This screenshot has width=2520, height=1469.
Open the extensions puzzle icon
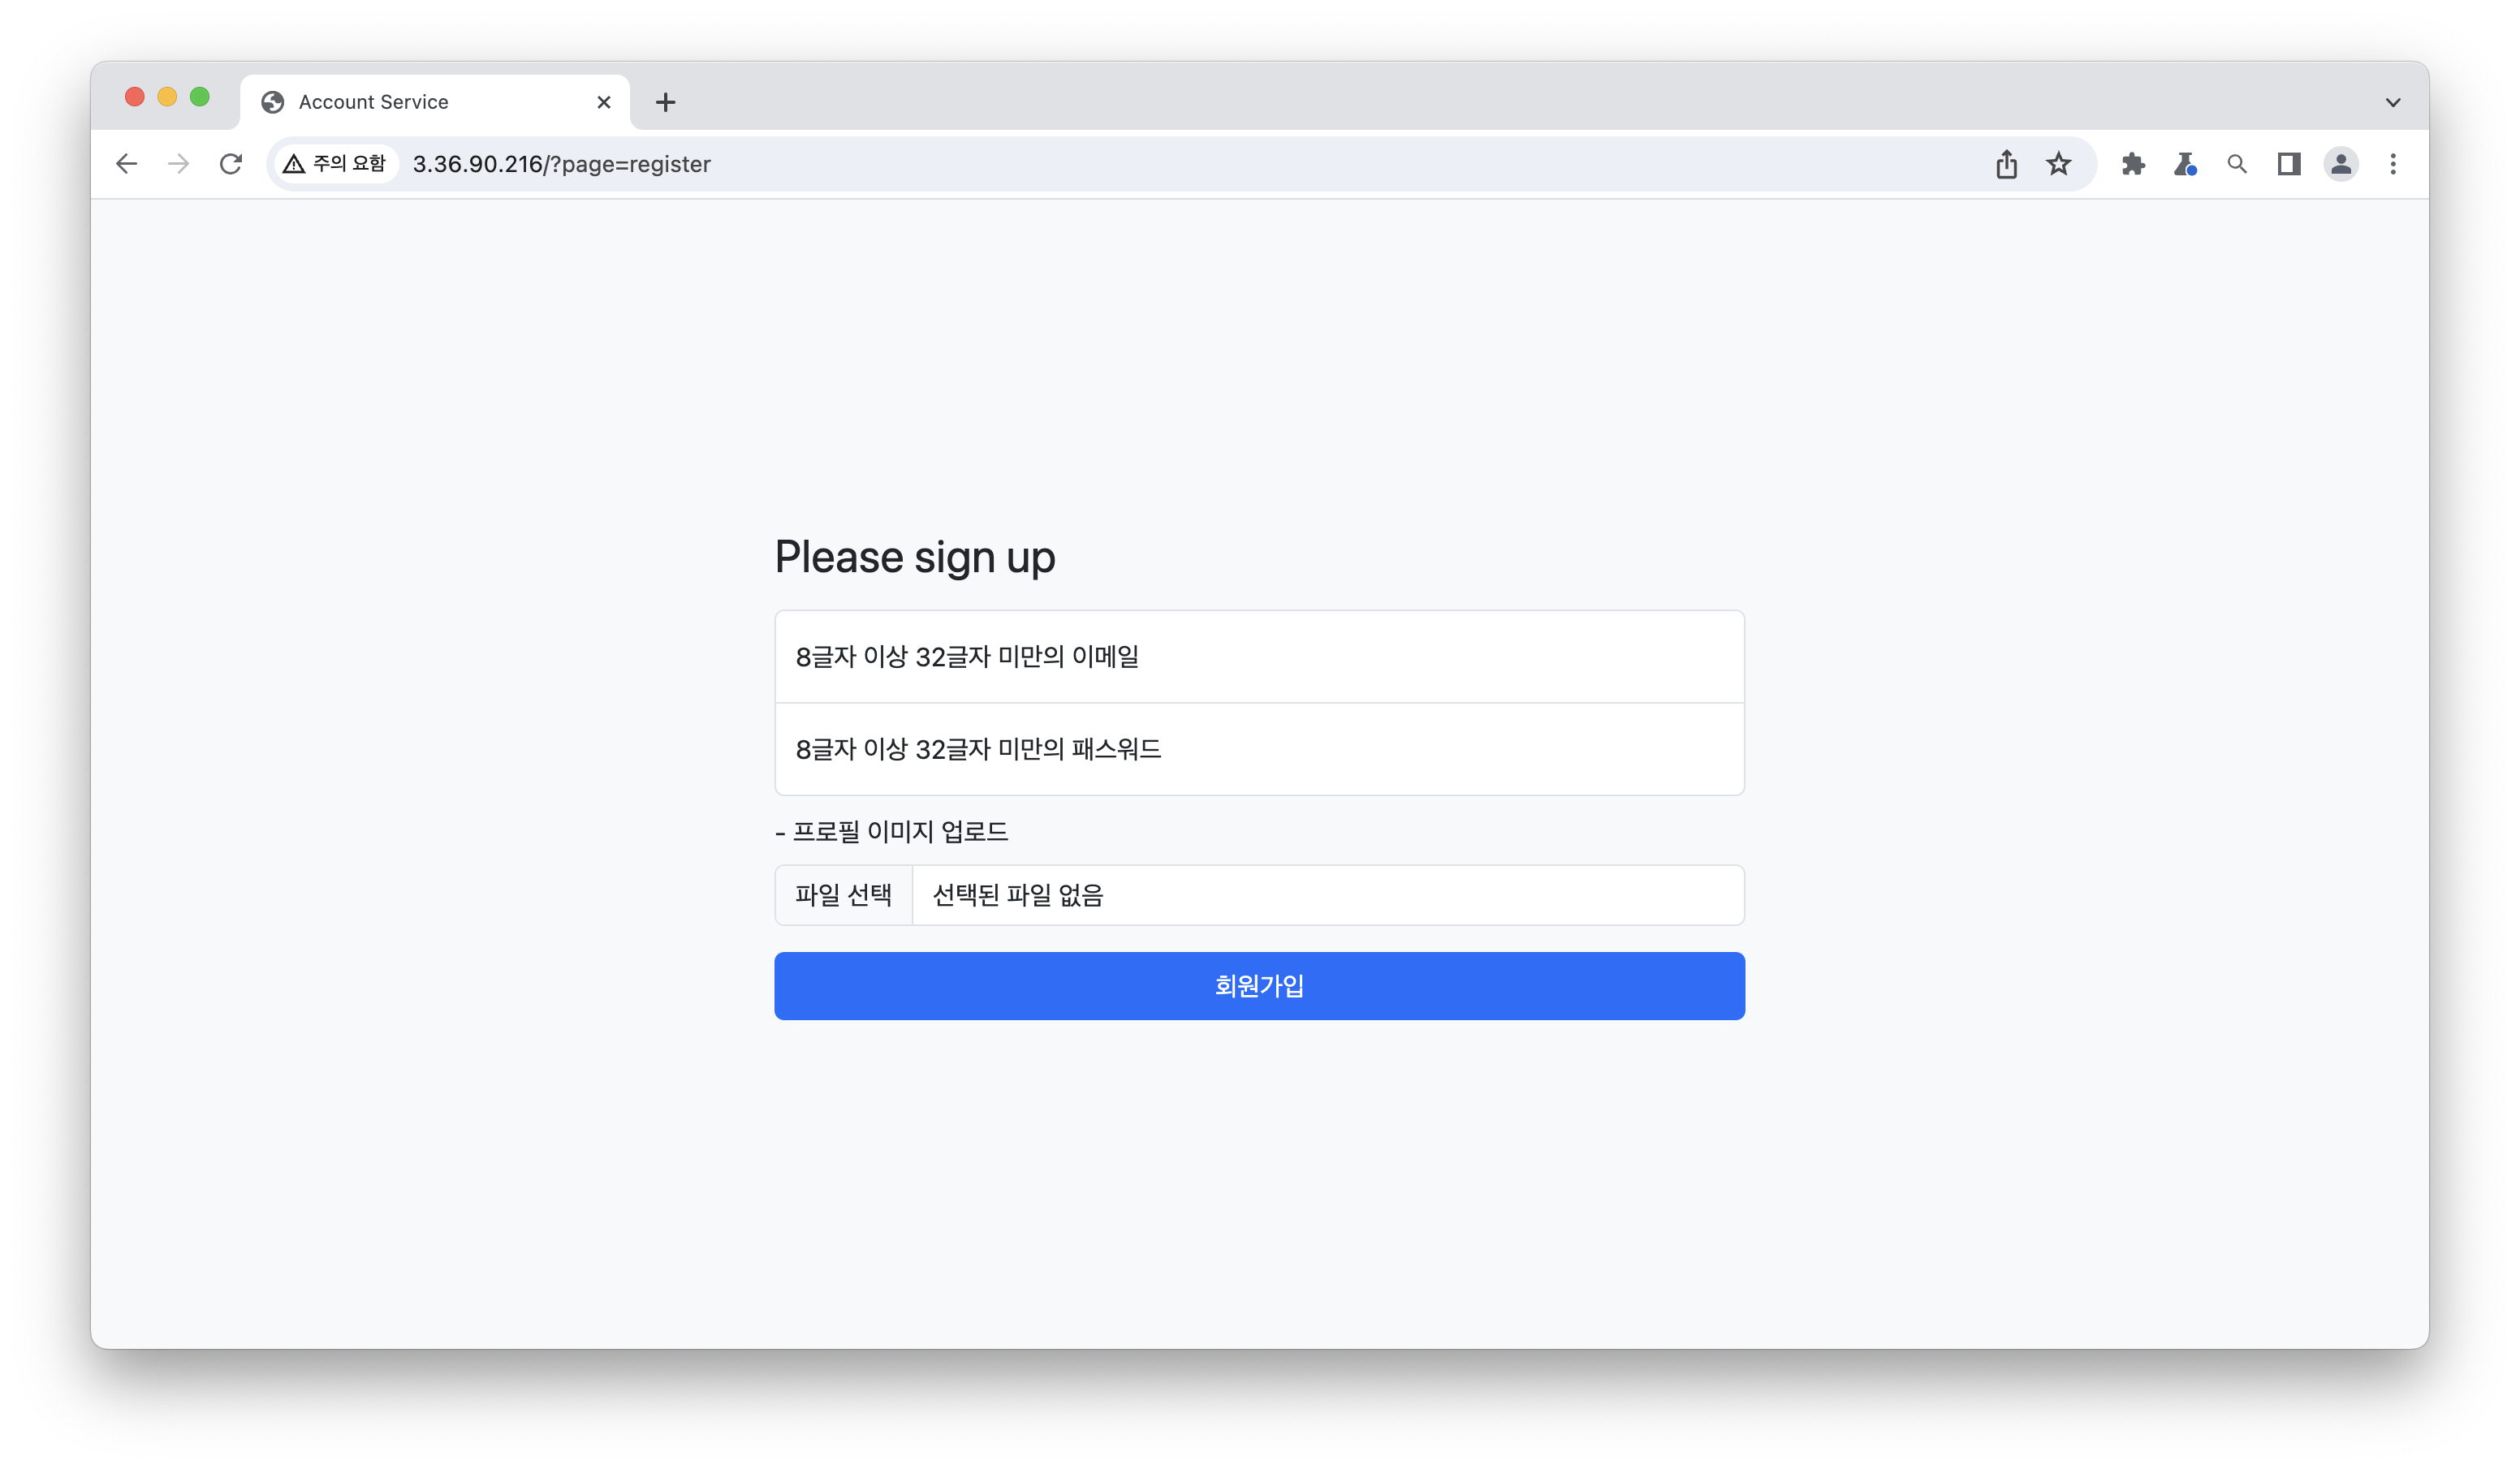point(2133,164)
